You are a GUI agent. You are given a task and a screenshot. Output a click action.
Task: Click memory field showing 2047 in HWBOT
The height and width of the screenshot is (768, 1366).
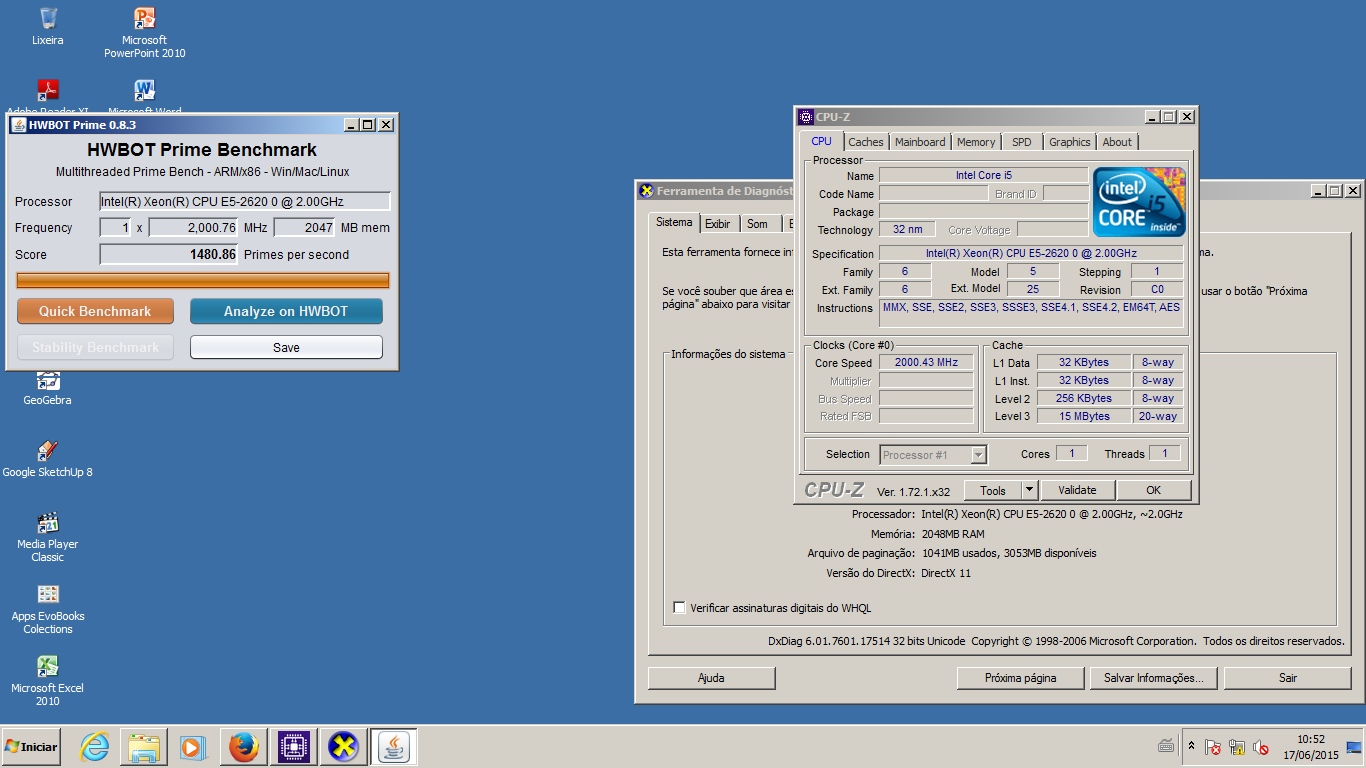[304, 228]
